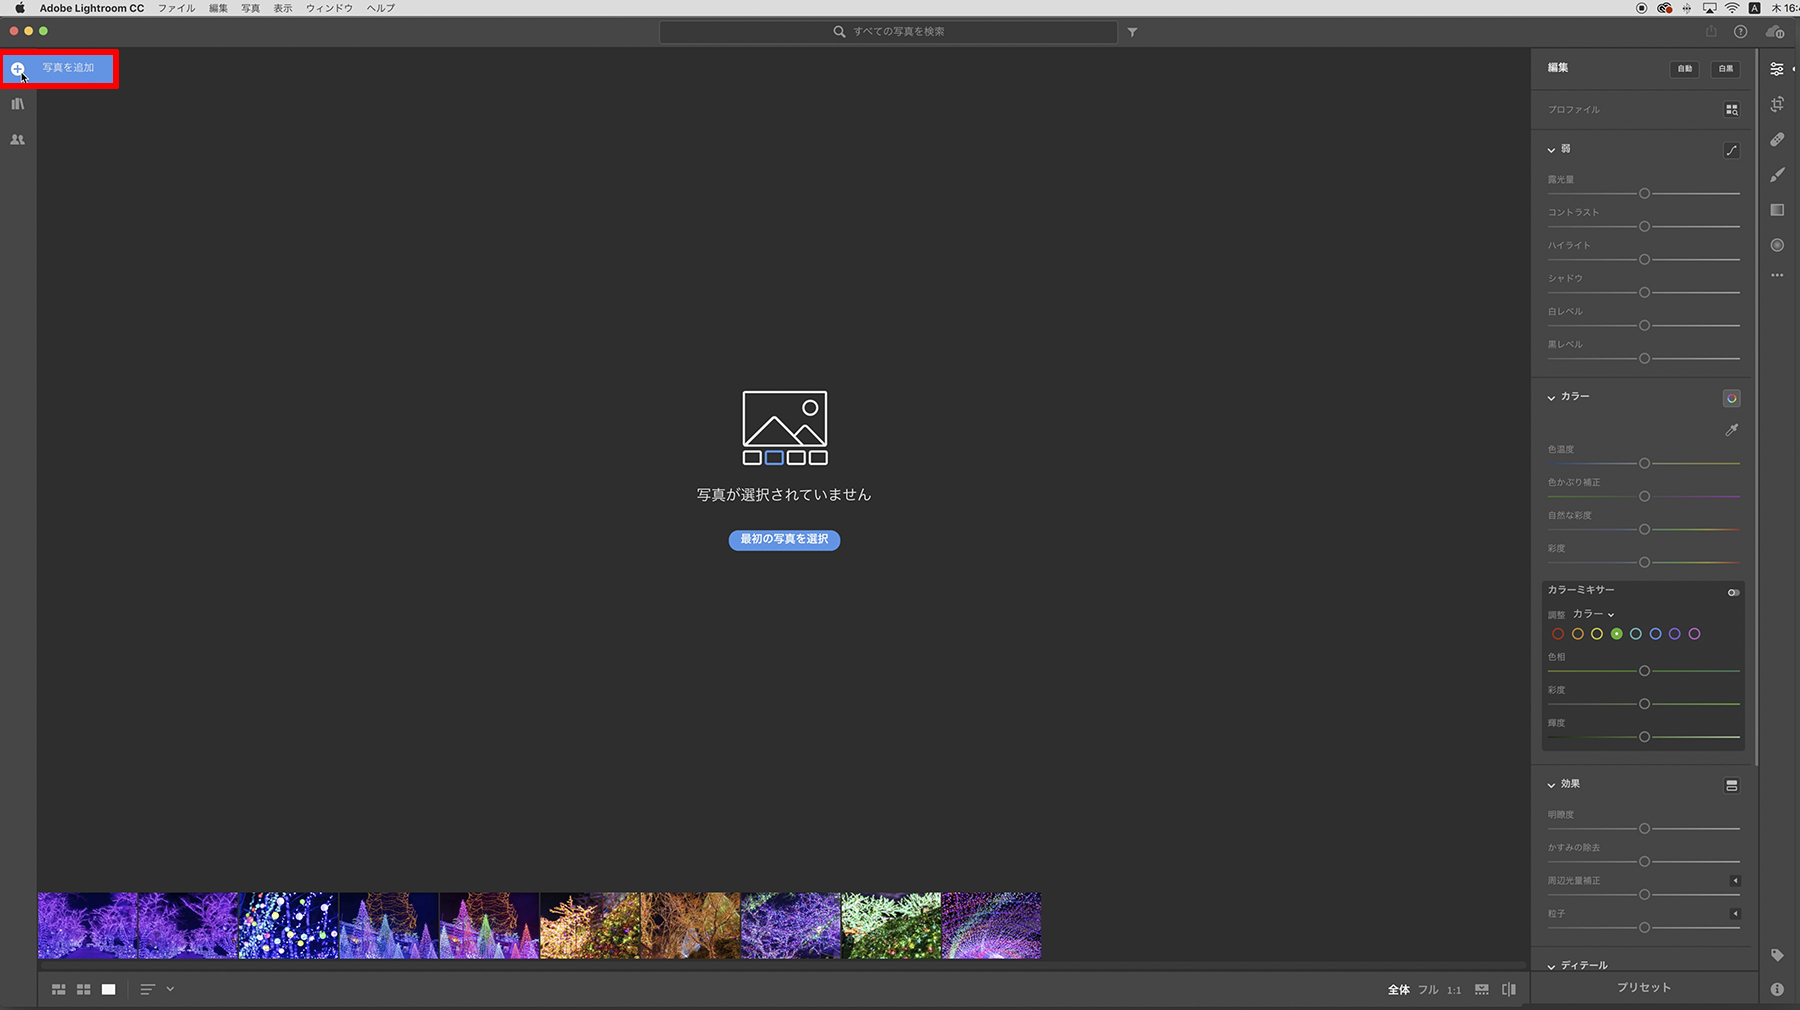Open the 調整 カラー dropdown
1800x1010 pixels.
coord(1593,614)
